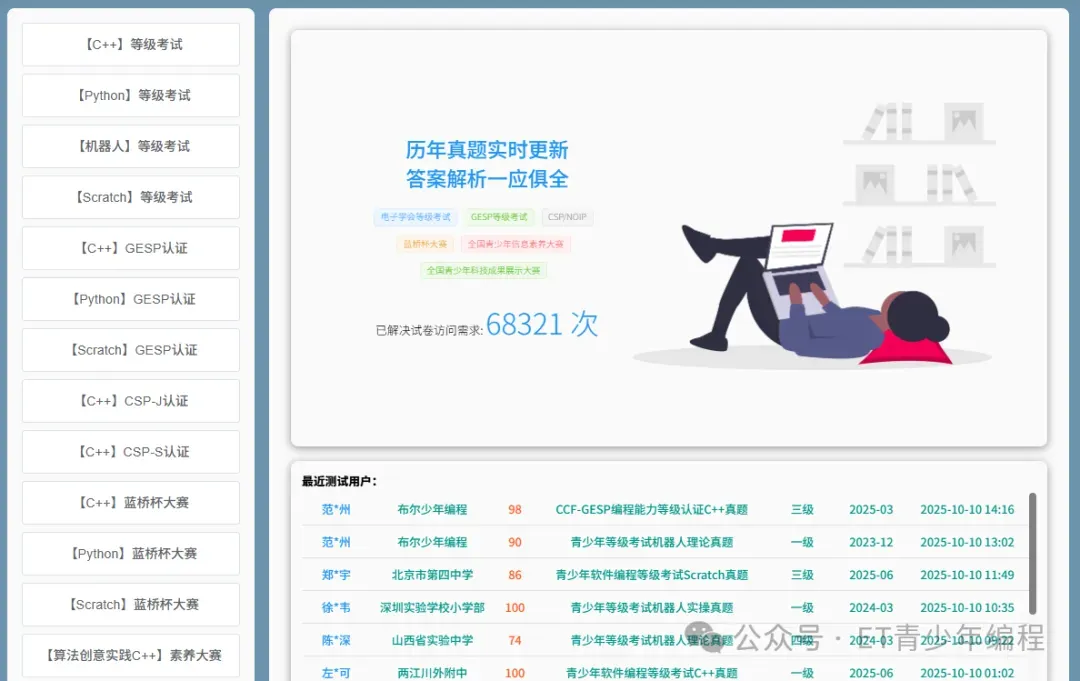Click school 两江川外附中
The width and height of the screenshot is (1080, 681).
pyautogui.click(x=432, y=673)
